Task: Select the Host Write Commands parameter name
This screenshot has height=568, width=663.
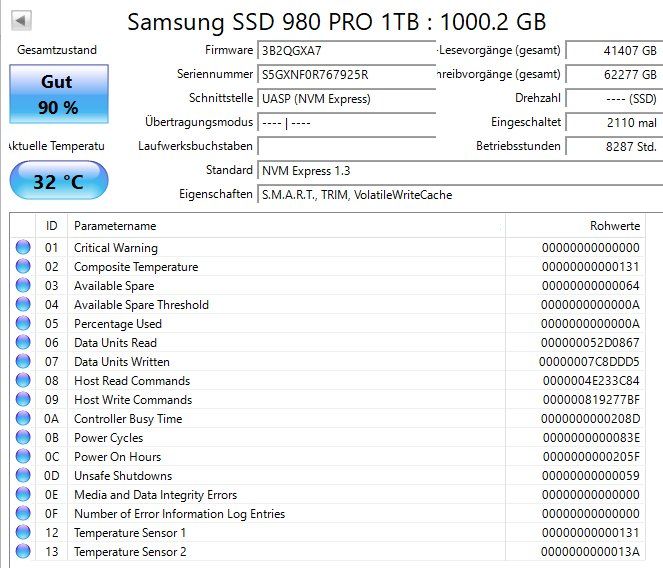Action: tap(133, 400)
